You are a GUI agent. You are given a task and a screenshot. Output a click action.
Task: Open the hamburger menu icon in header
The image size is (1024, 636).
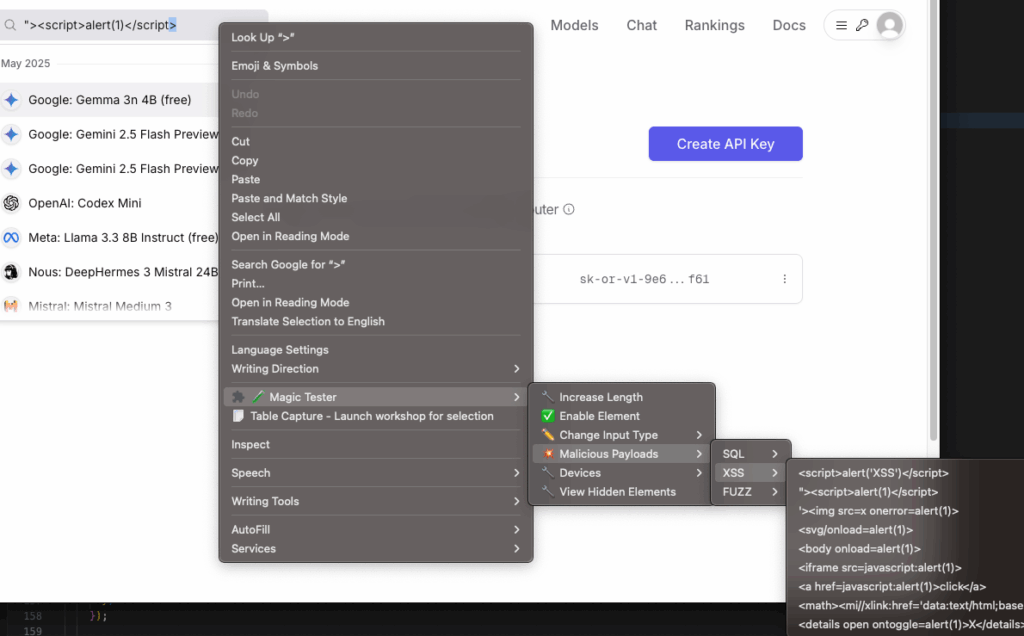[841, 25]
